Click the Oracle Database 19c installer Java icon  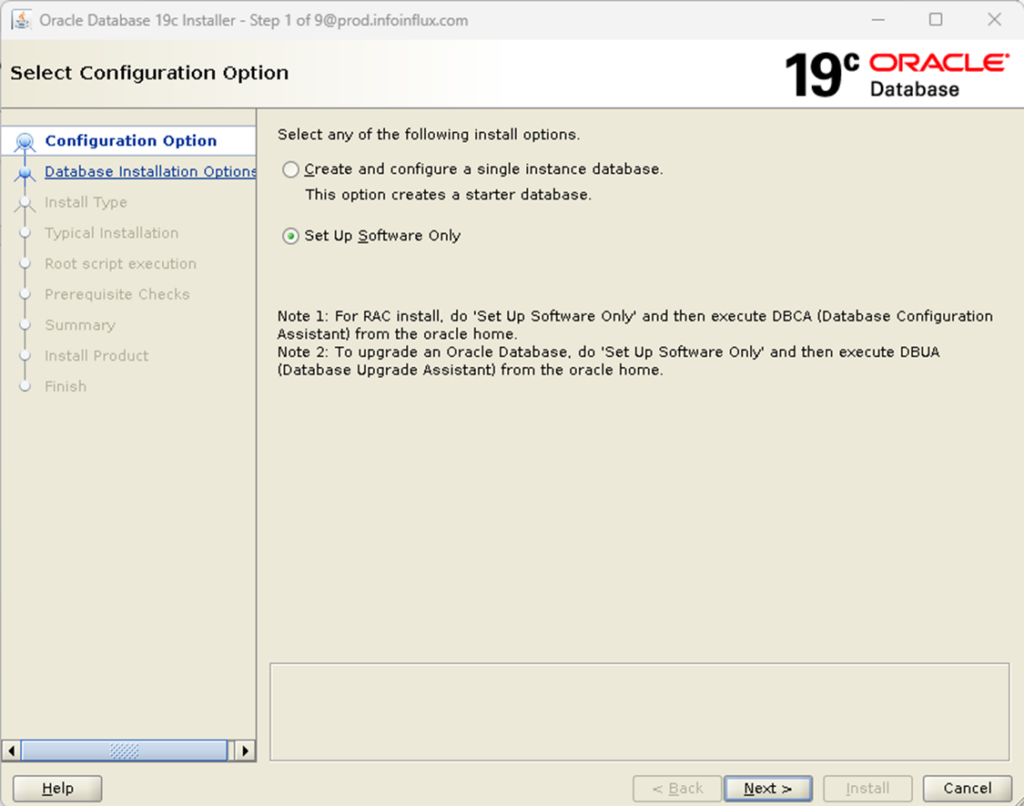22,20
